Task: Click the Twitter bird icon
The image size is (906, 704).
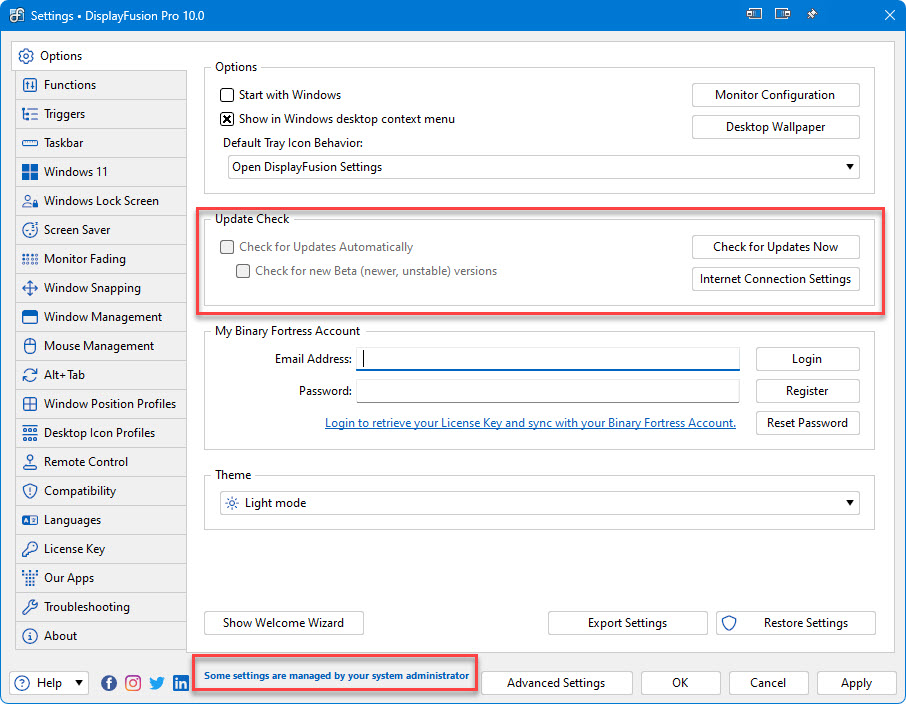Action: coord(157,683)
